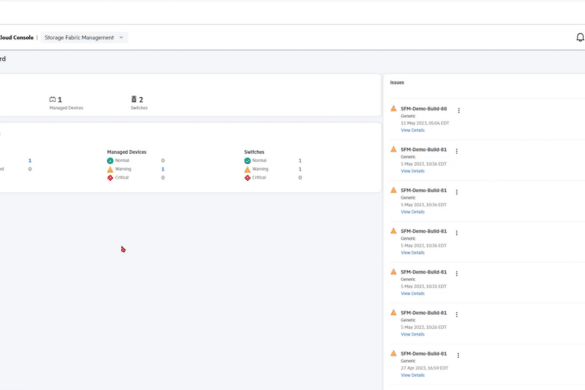Click the Switches Warning count value
Screen dimensions: 585x390
(x=300, y=169)
